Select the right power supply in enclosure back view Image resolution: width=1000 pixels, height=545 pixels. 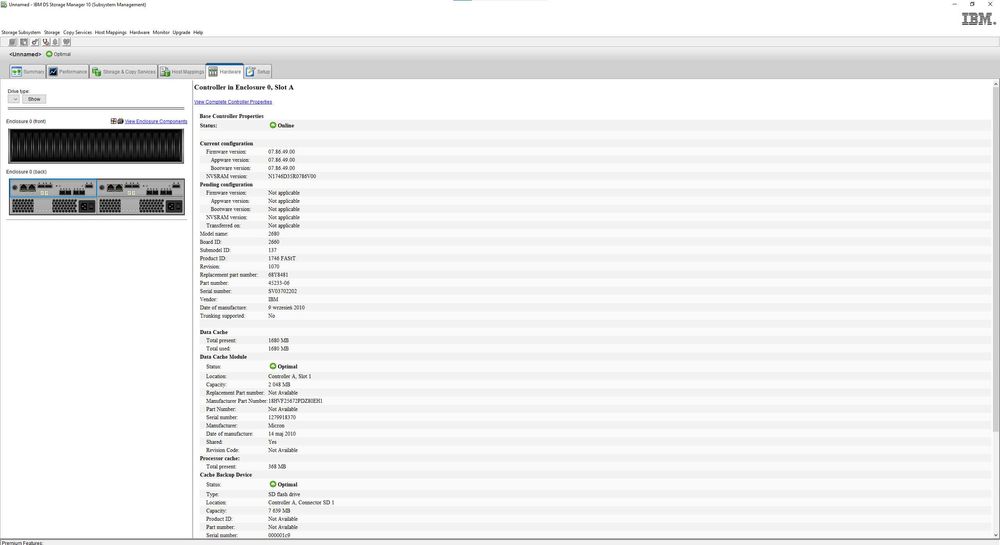coord(140,206)
